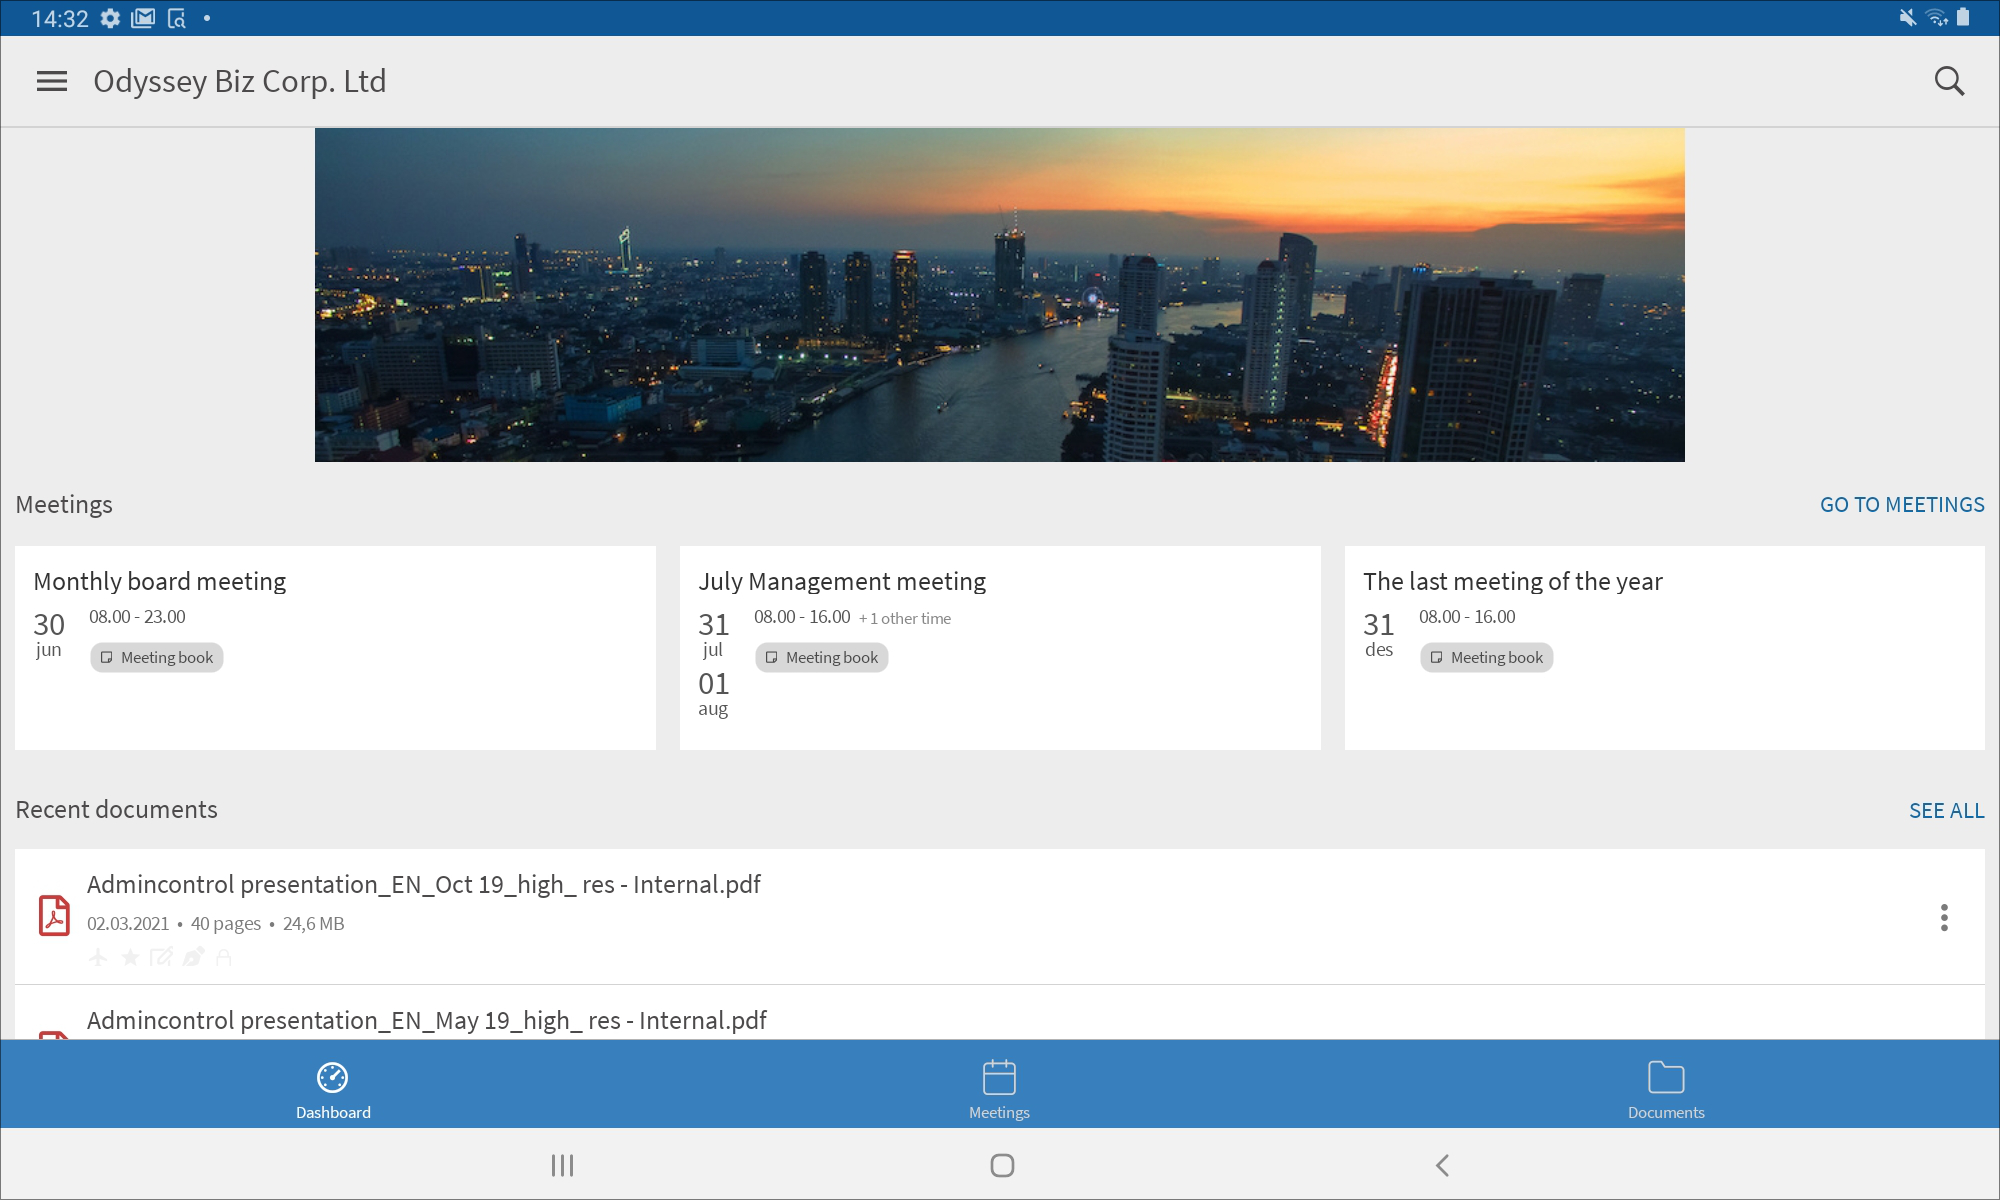Image resolution: width=2000 pixels, height=1200 pixels.
Task: Open The last meeting of the year title
Action: pyautogui.click(x=1513, y=581)
